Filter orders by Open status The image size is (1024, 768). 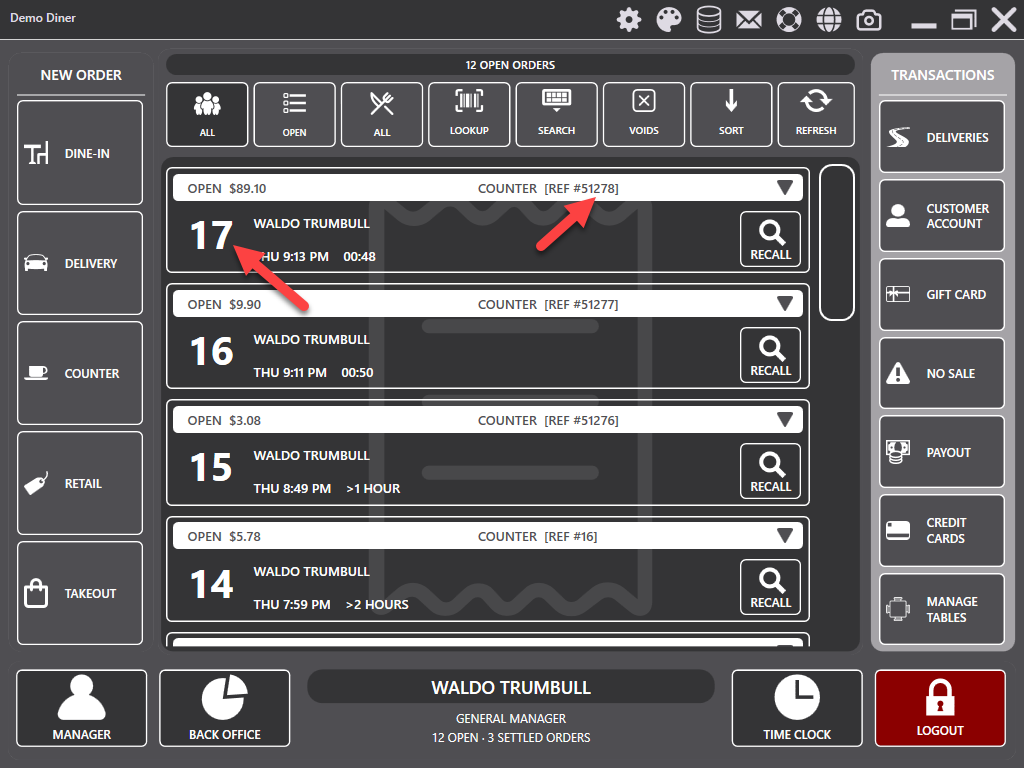pos(294,113)
